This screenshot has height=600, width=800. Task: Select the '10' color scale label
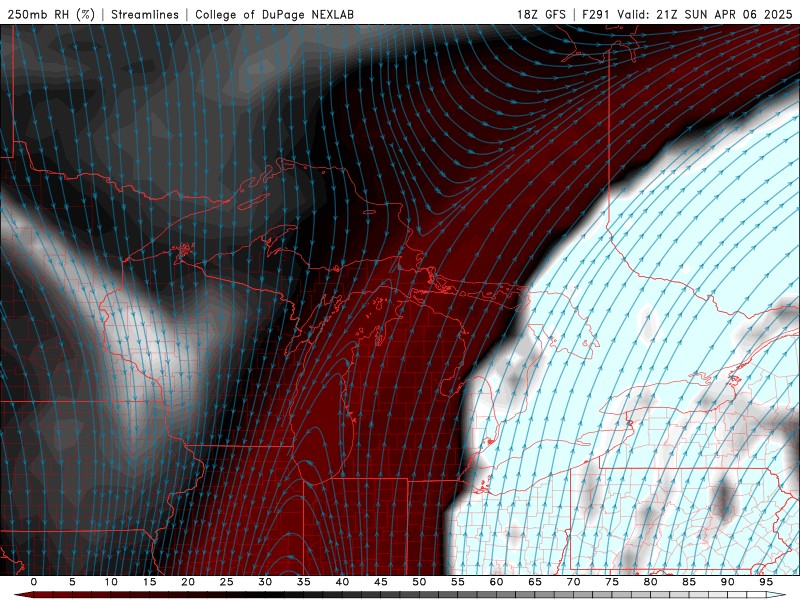coord(111,582)
